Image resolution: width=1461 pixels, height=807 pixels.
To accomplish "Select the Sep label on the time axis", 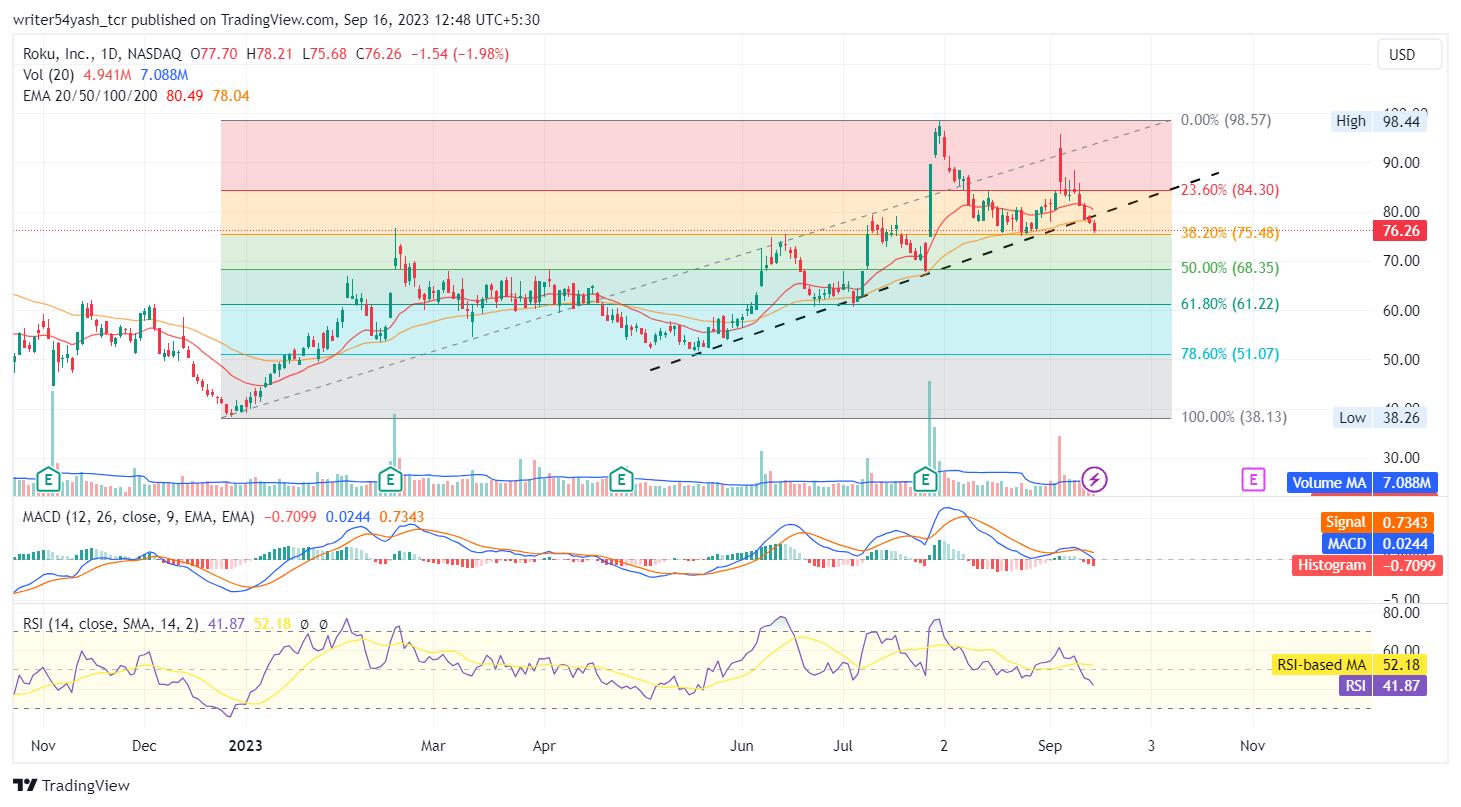I will point(1050,745).
